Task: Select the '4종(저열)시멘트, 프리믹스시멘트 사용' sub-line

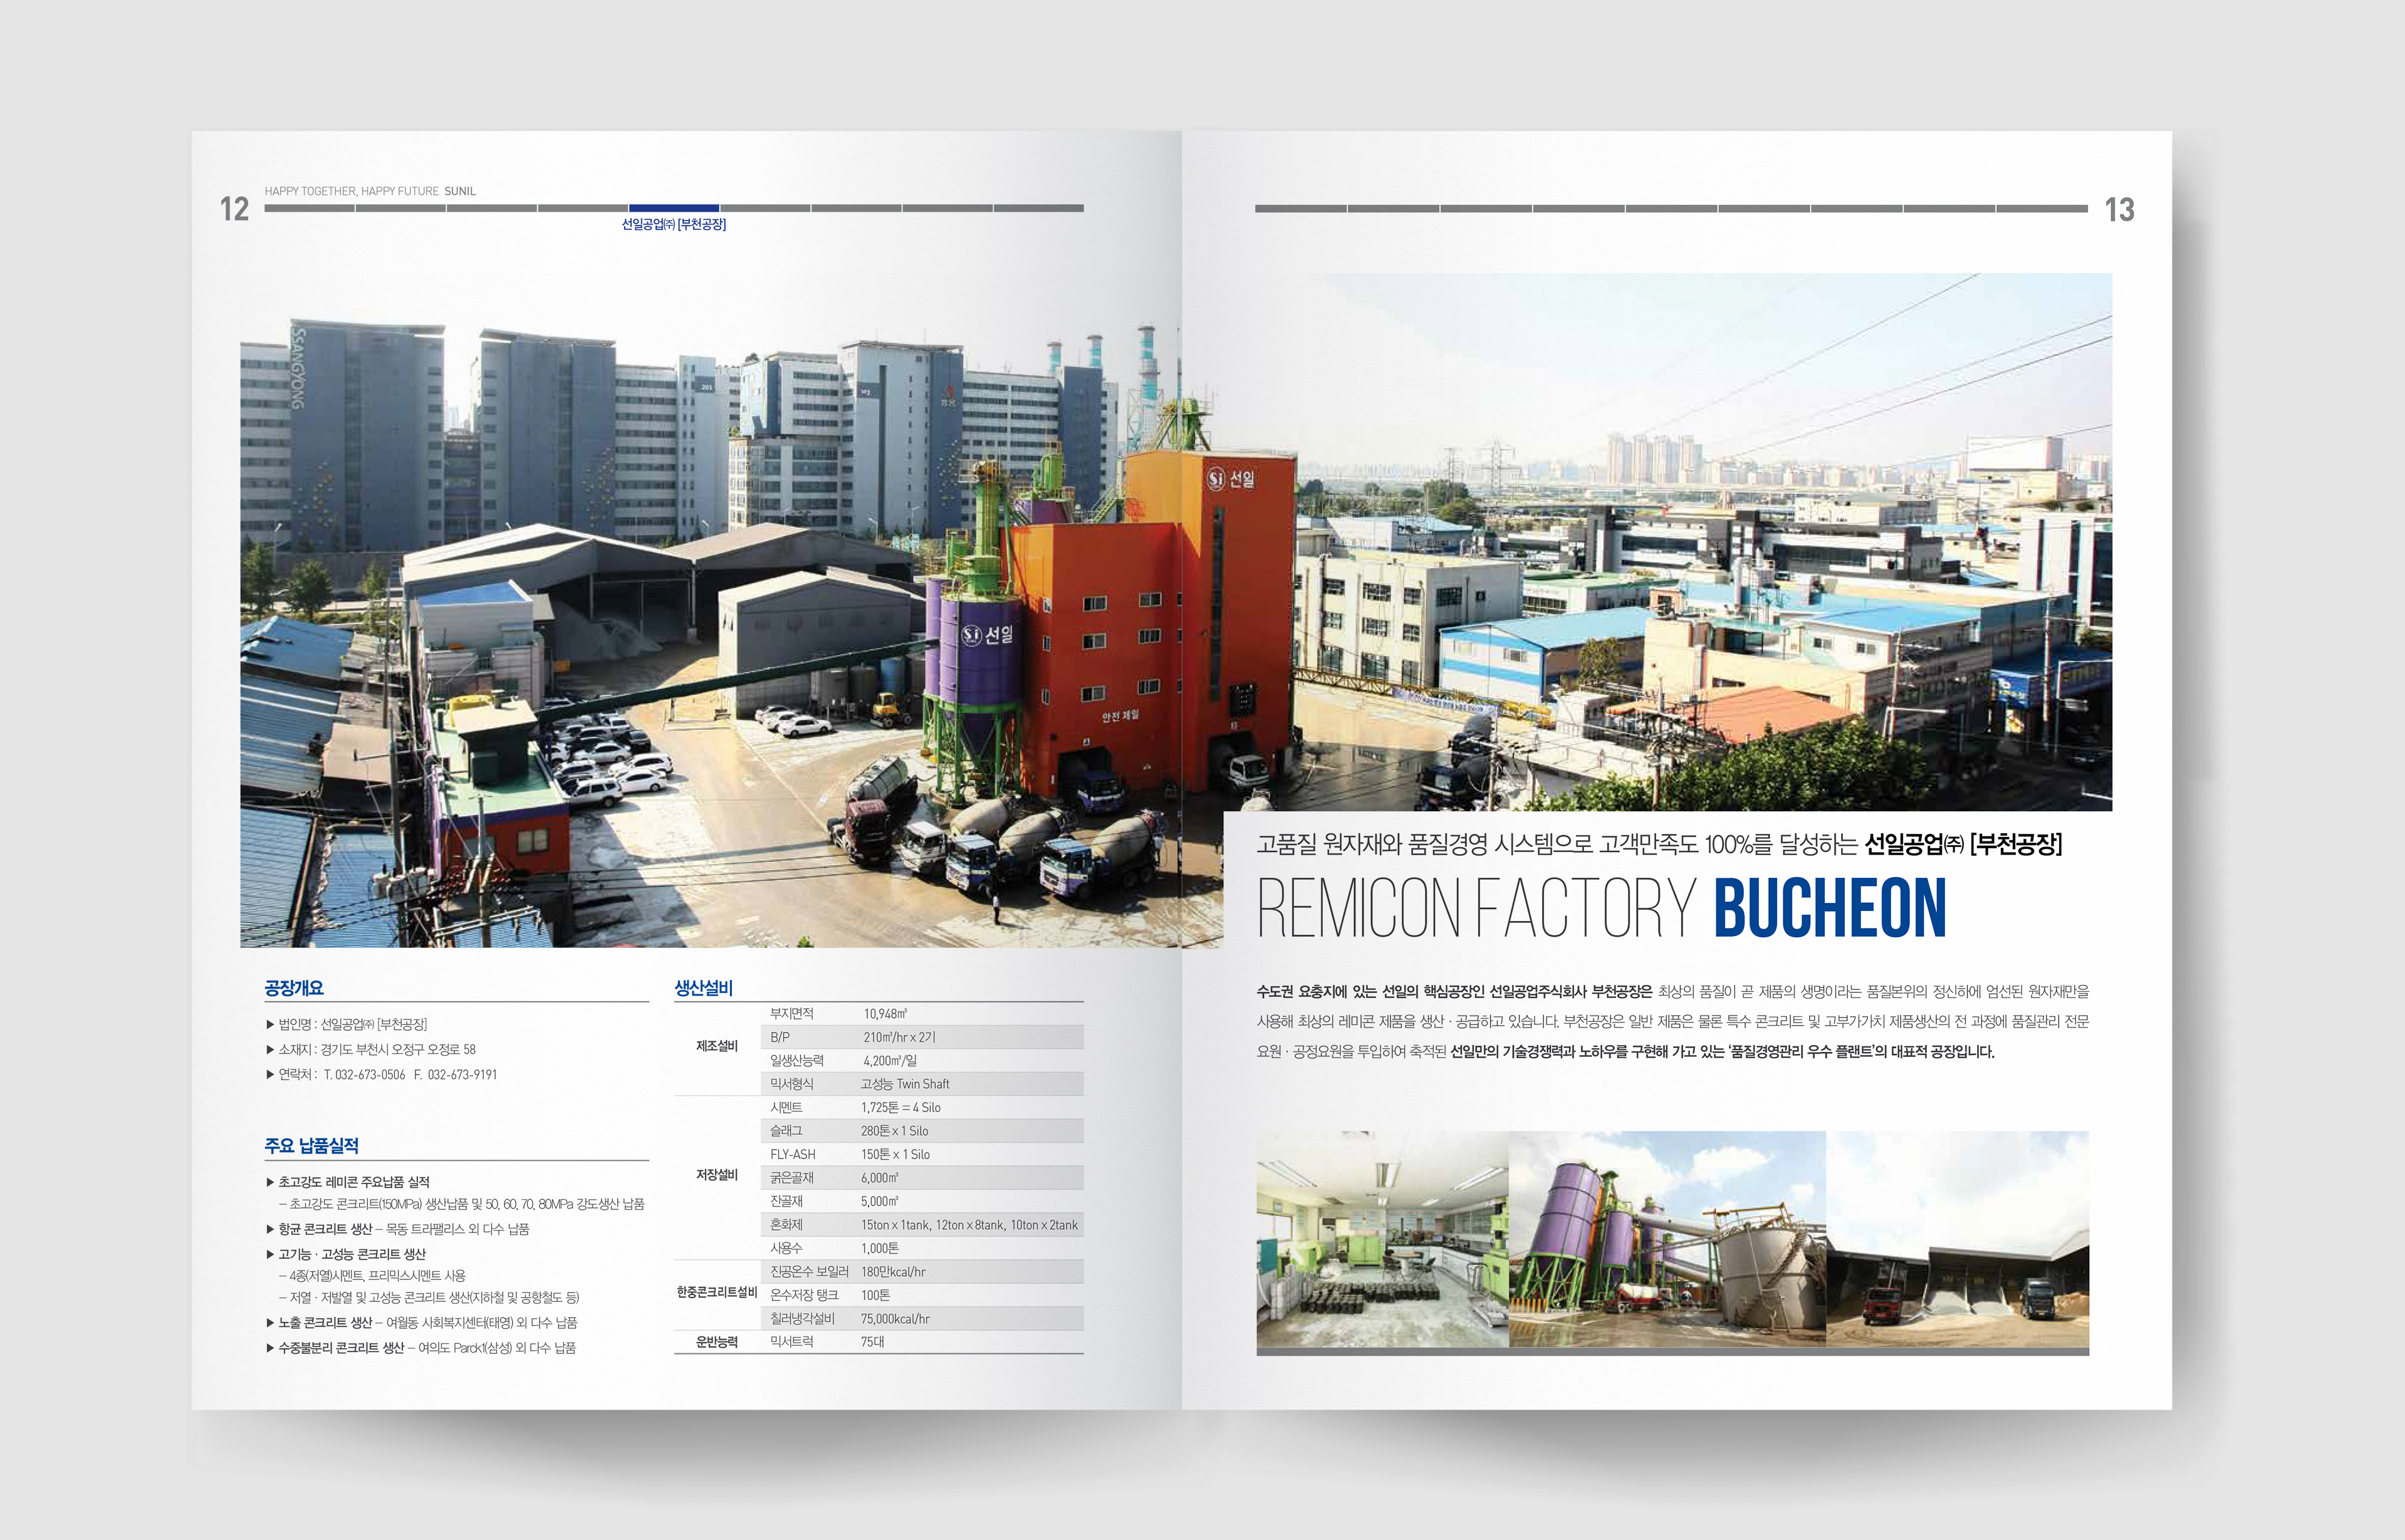Action: tap(372, 1276)
